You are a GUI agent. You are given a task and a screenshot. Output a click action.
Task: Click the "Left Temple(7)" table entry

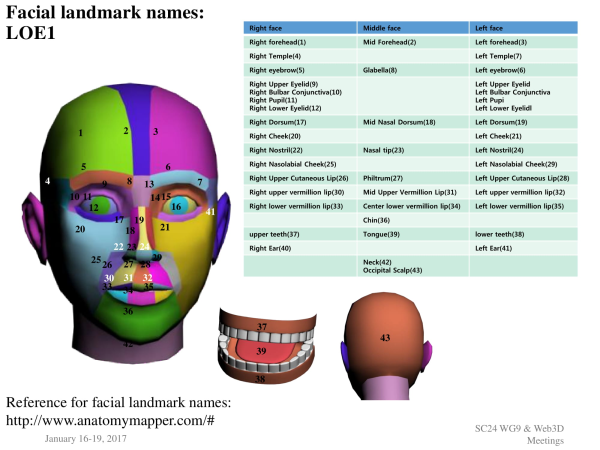498,57
